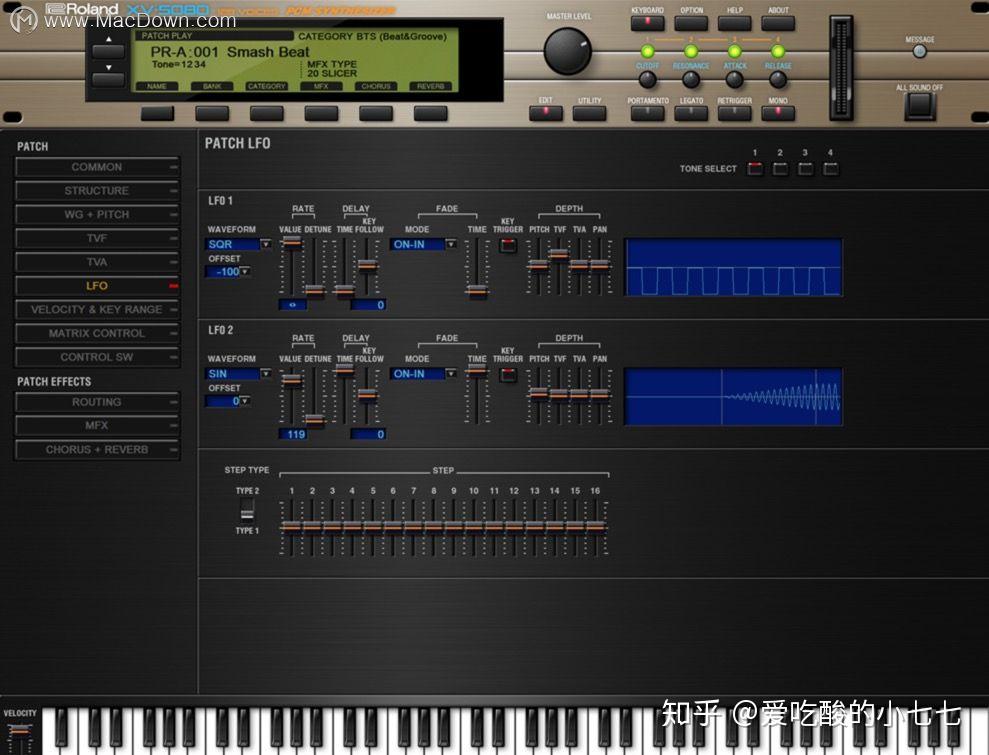
Task: Adjust the Step 8 slider
Action: 434,527
